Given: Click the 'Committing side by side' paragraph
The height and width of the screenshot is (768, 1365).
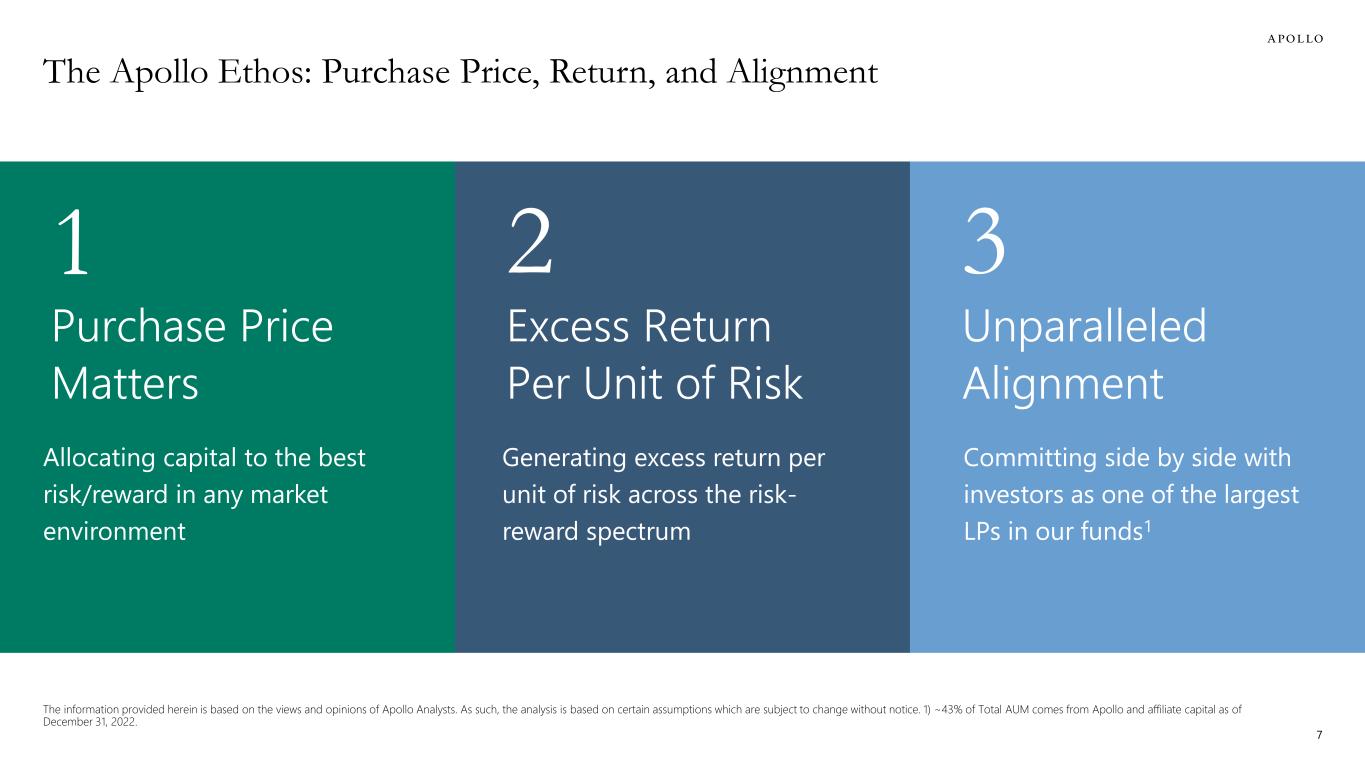Looking at the screenshot, I should (x=1130, y=494).
